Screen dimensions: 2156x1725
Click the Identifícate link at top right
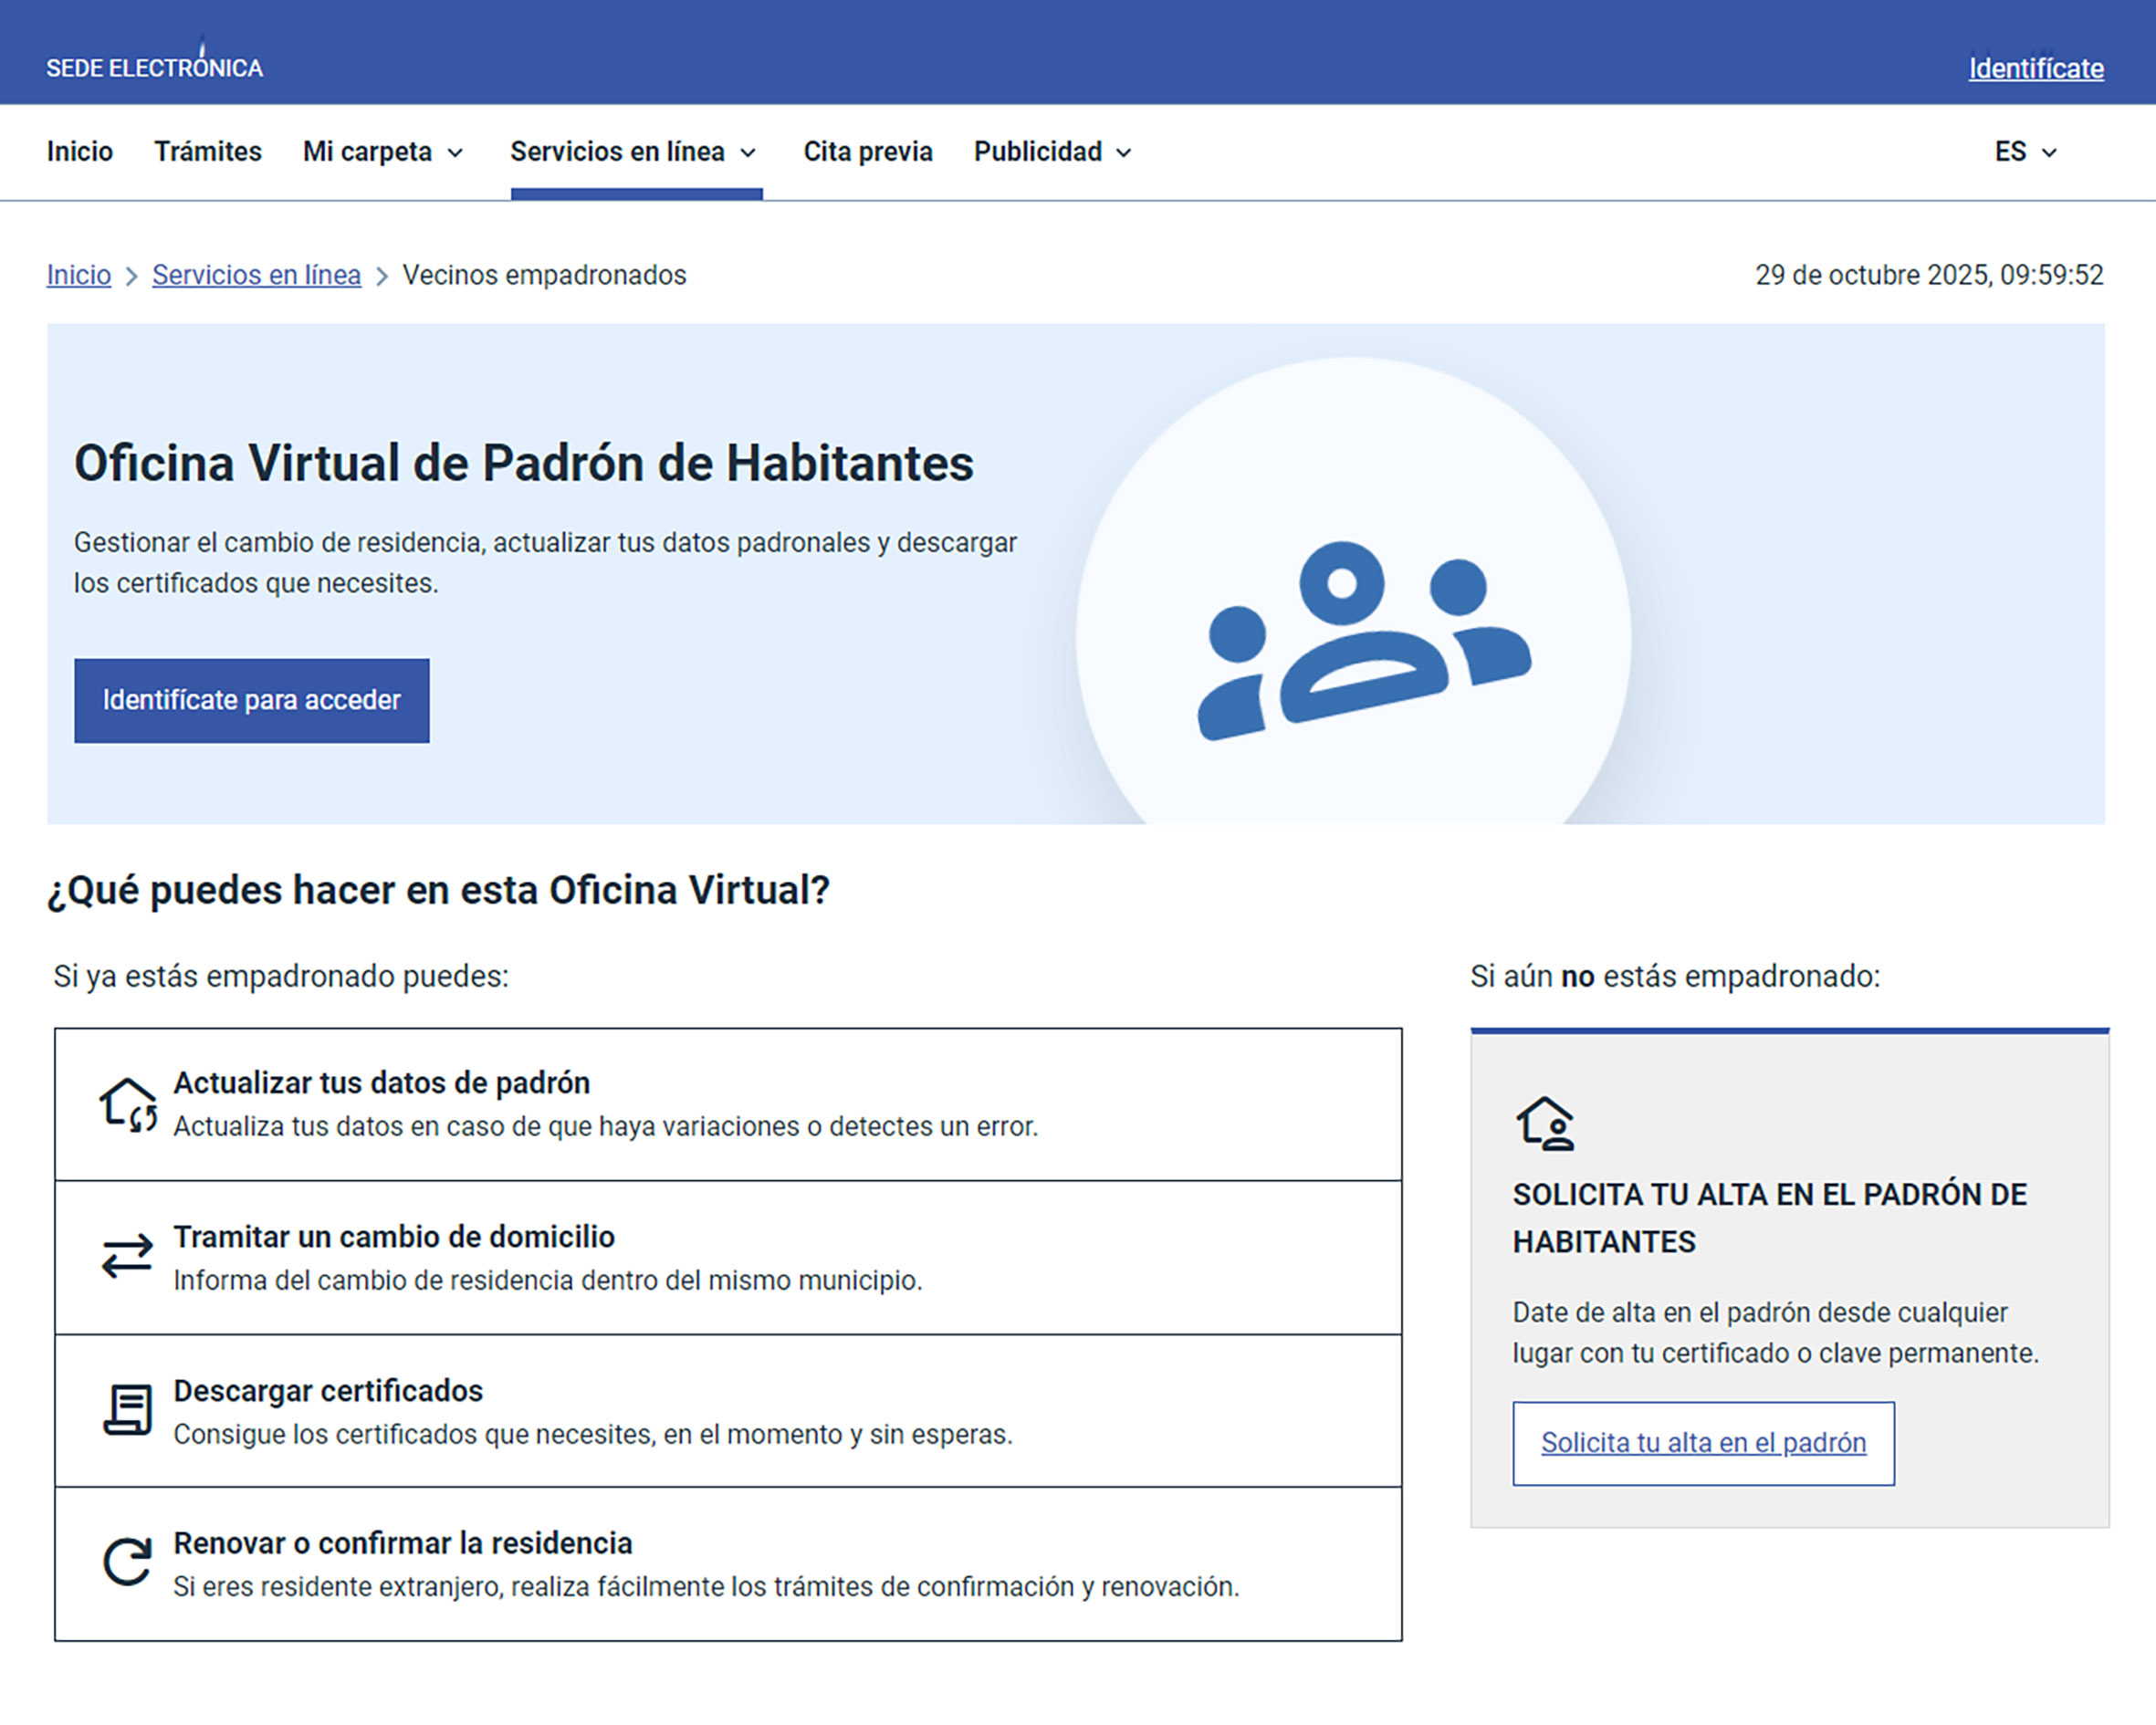[2034, 68]
